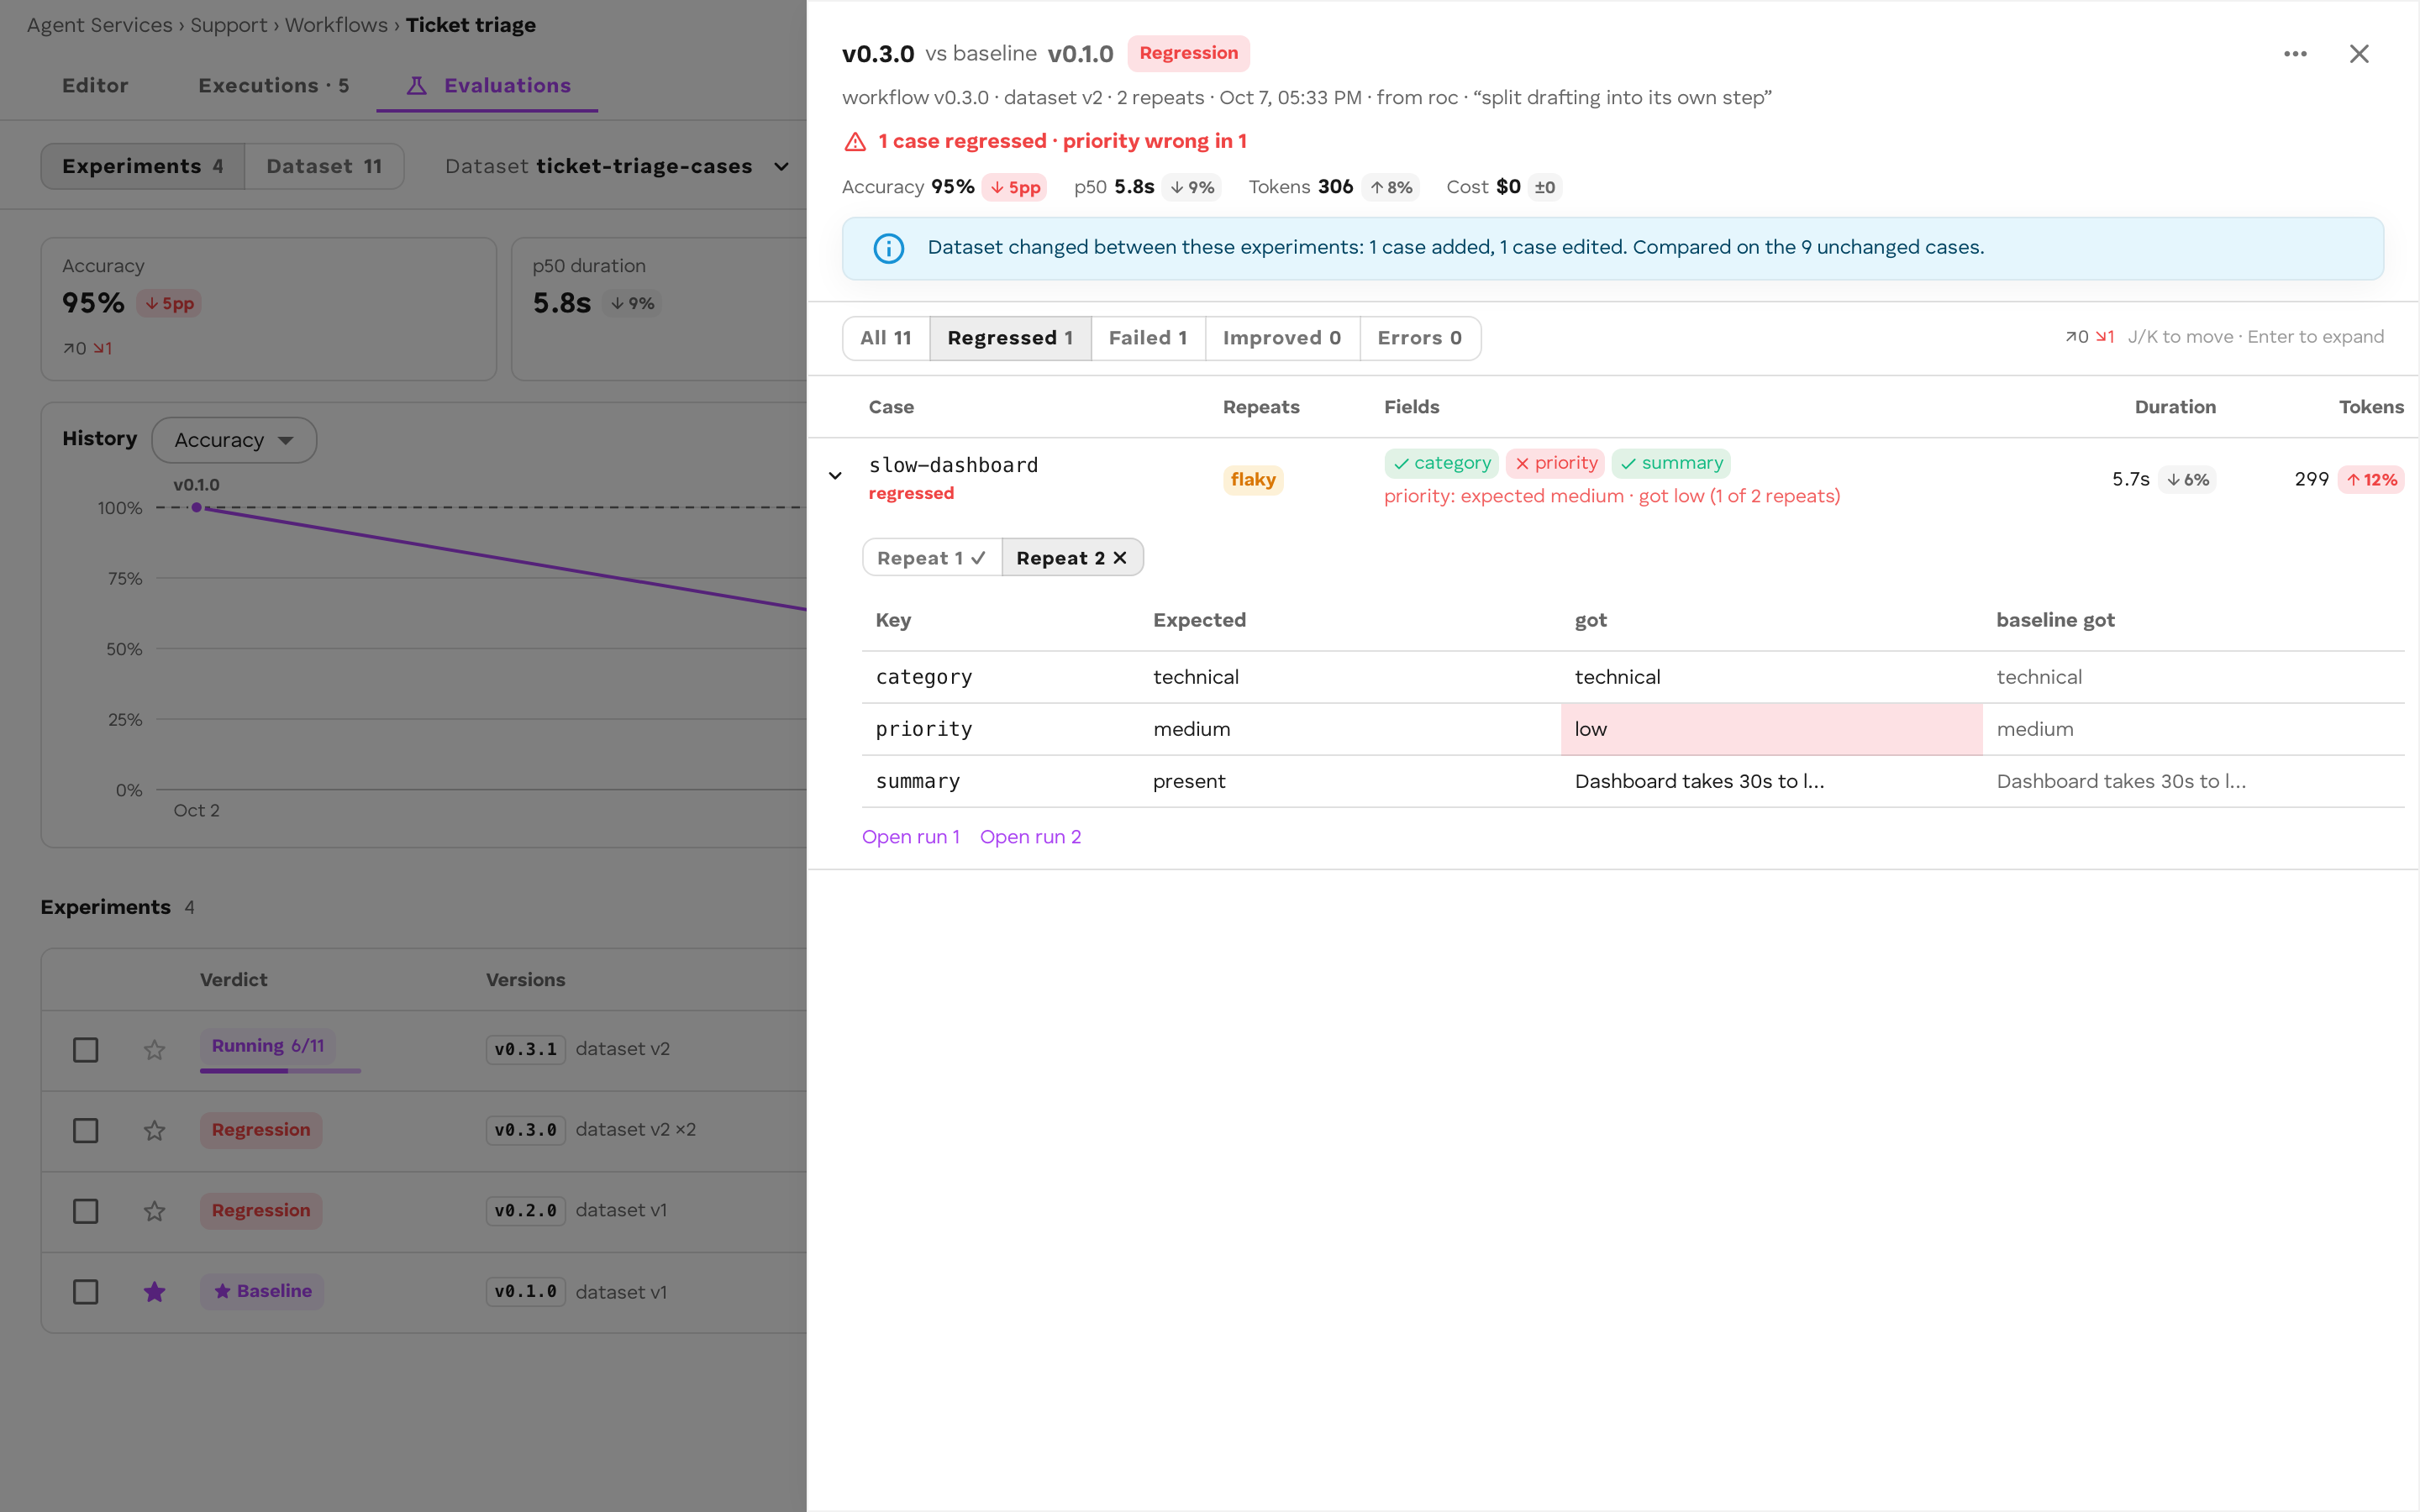Show the All 11 cases tab
Screen dimensions: 2420x1512
click(x=886, y=338)
